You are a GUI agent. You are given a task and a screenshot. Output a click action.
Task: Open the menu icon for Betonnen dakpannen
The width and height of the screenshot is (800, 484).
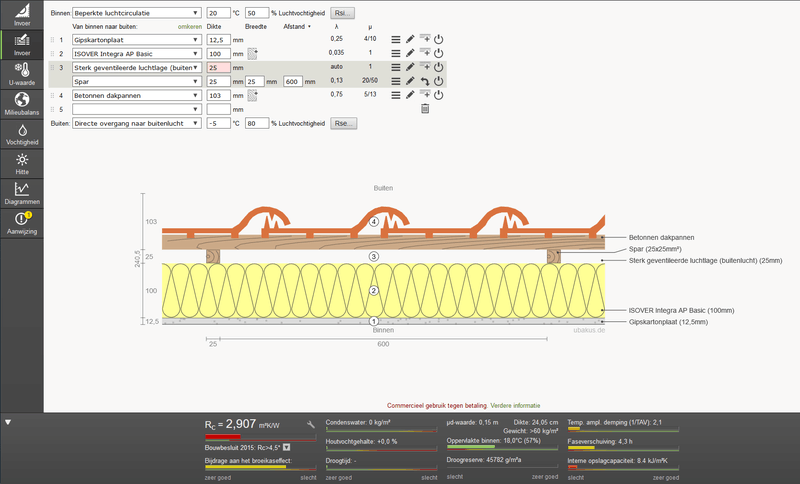(x=395, y=95)
